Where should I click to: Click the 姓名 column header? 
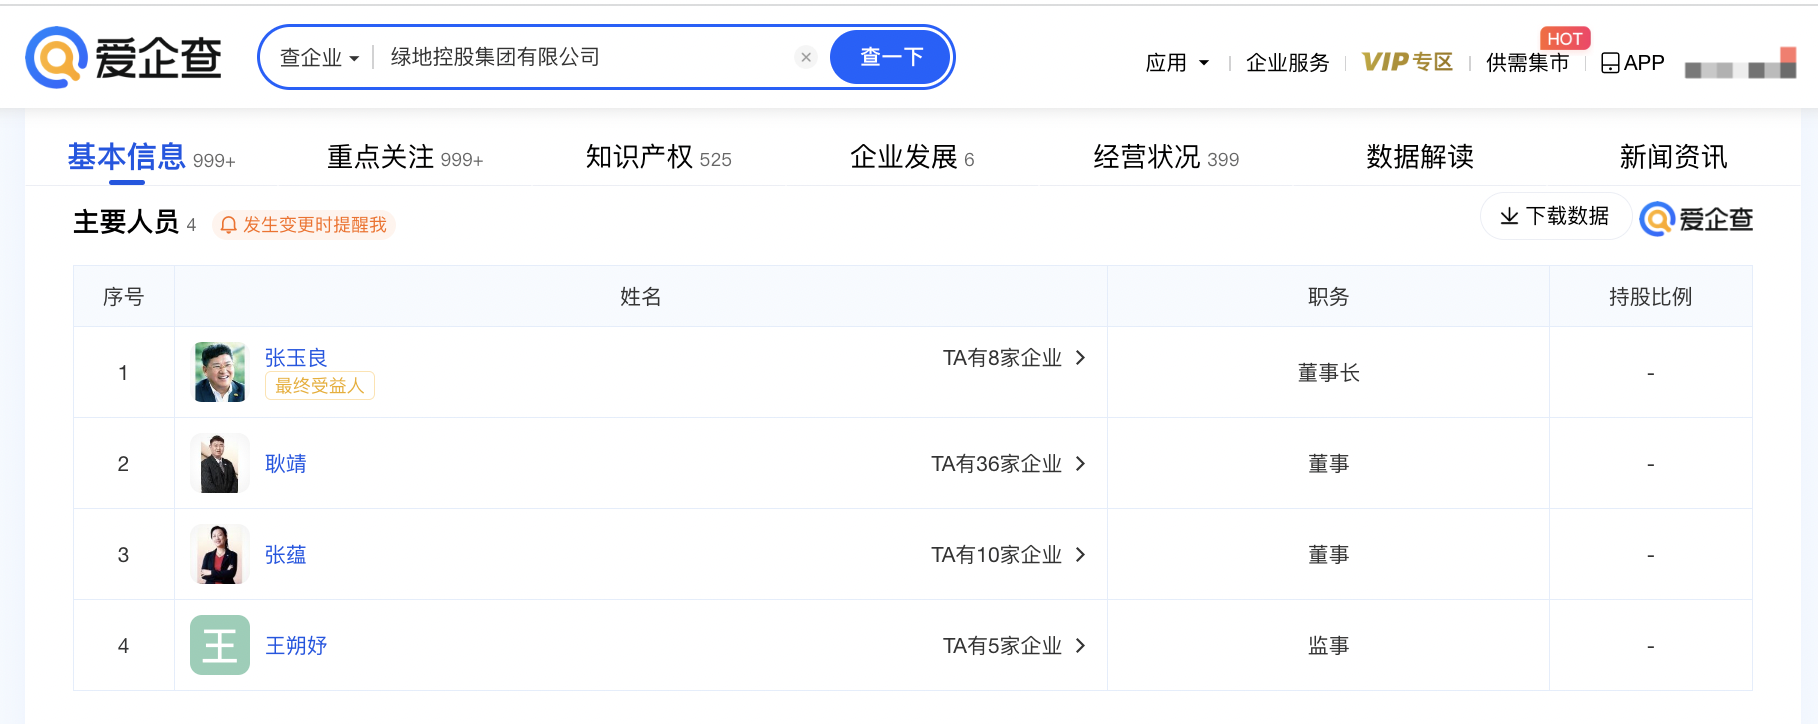point(641,297)
